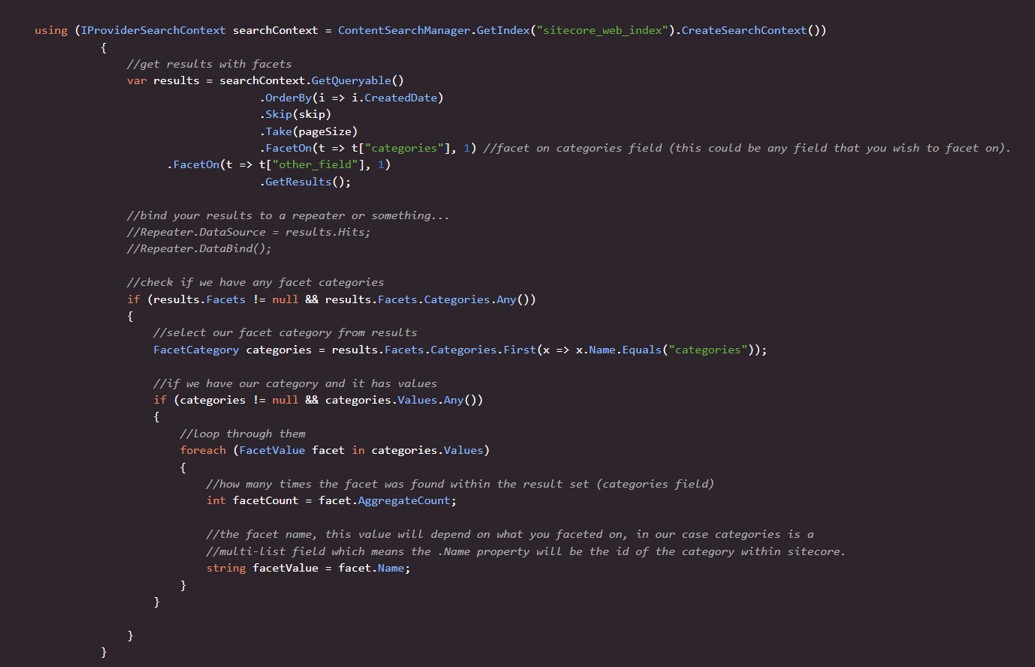Click the var results declaration
This screenshot has height=667, width=1035.
[163, 81]
